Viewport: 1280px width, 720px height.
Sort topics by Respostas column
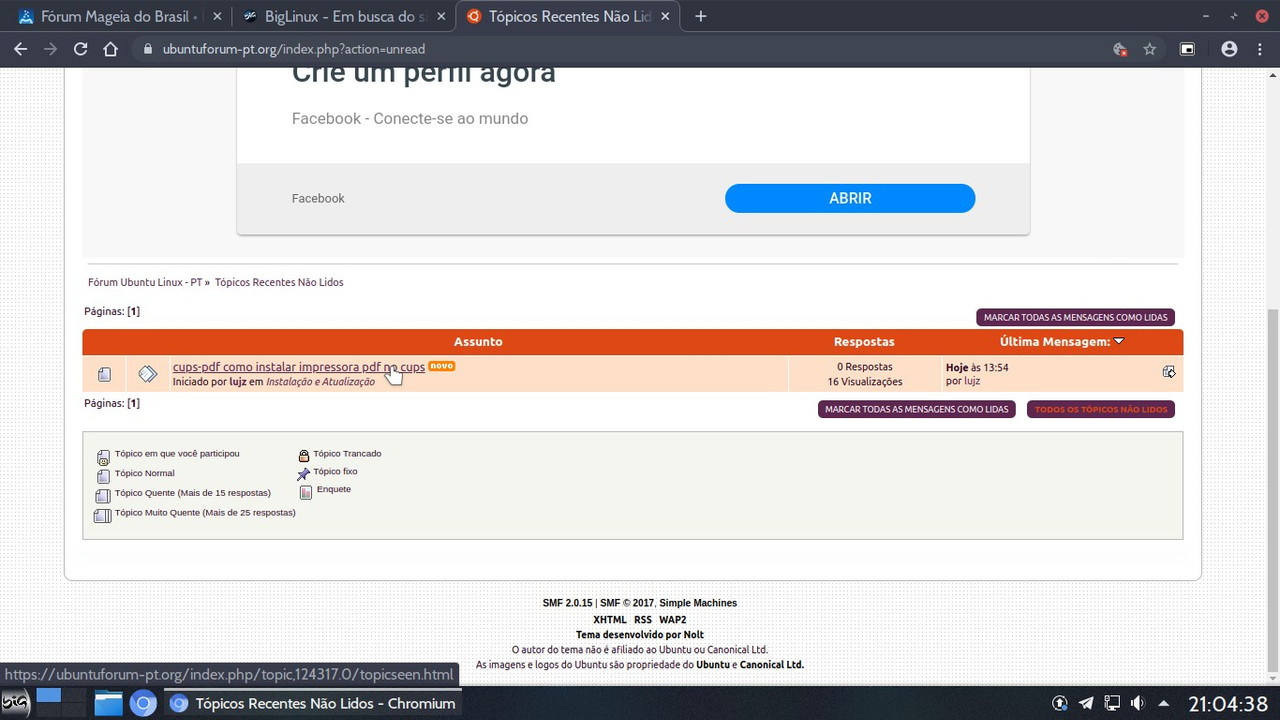click(864, 342)
